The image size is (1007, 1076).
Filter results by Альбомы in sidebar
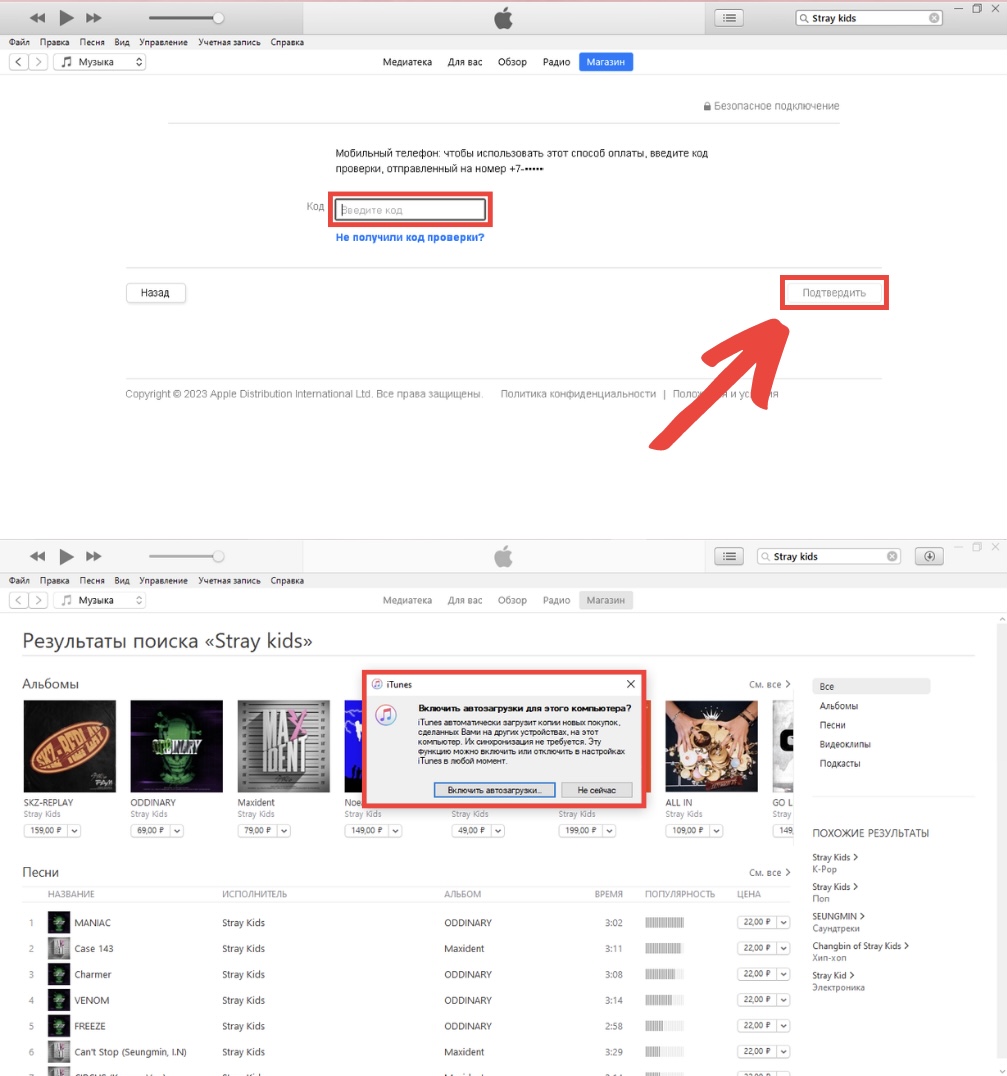click(838, 706)
